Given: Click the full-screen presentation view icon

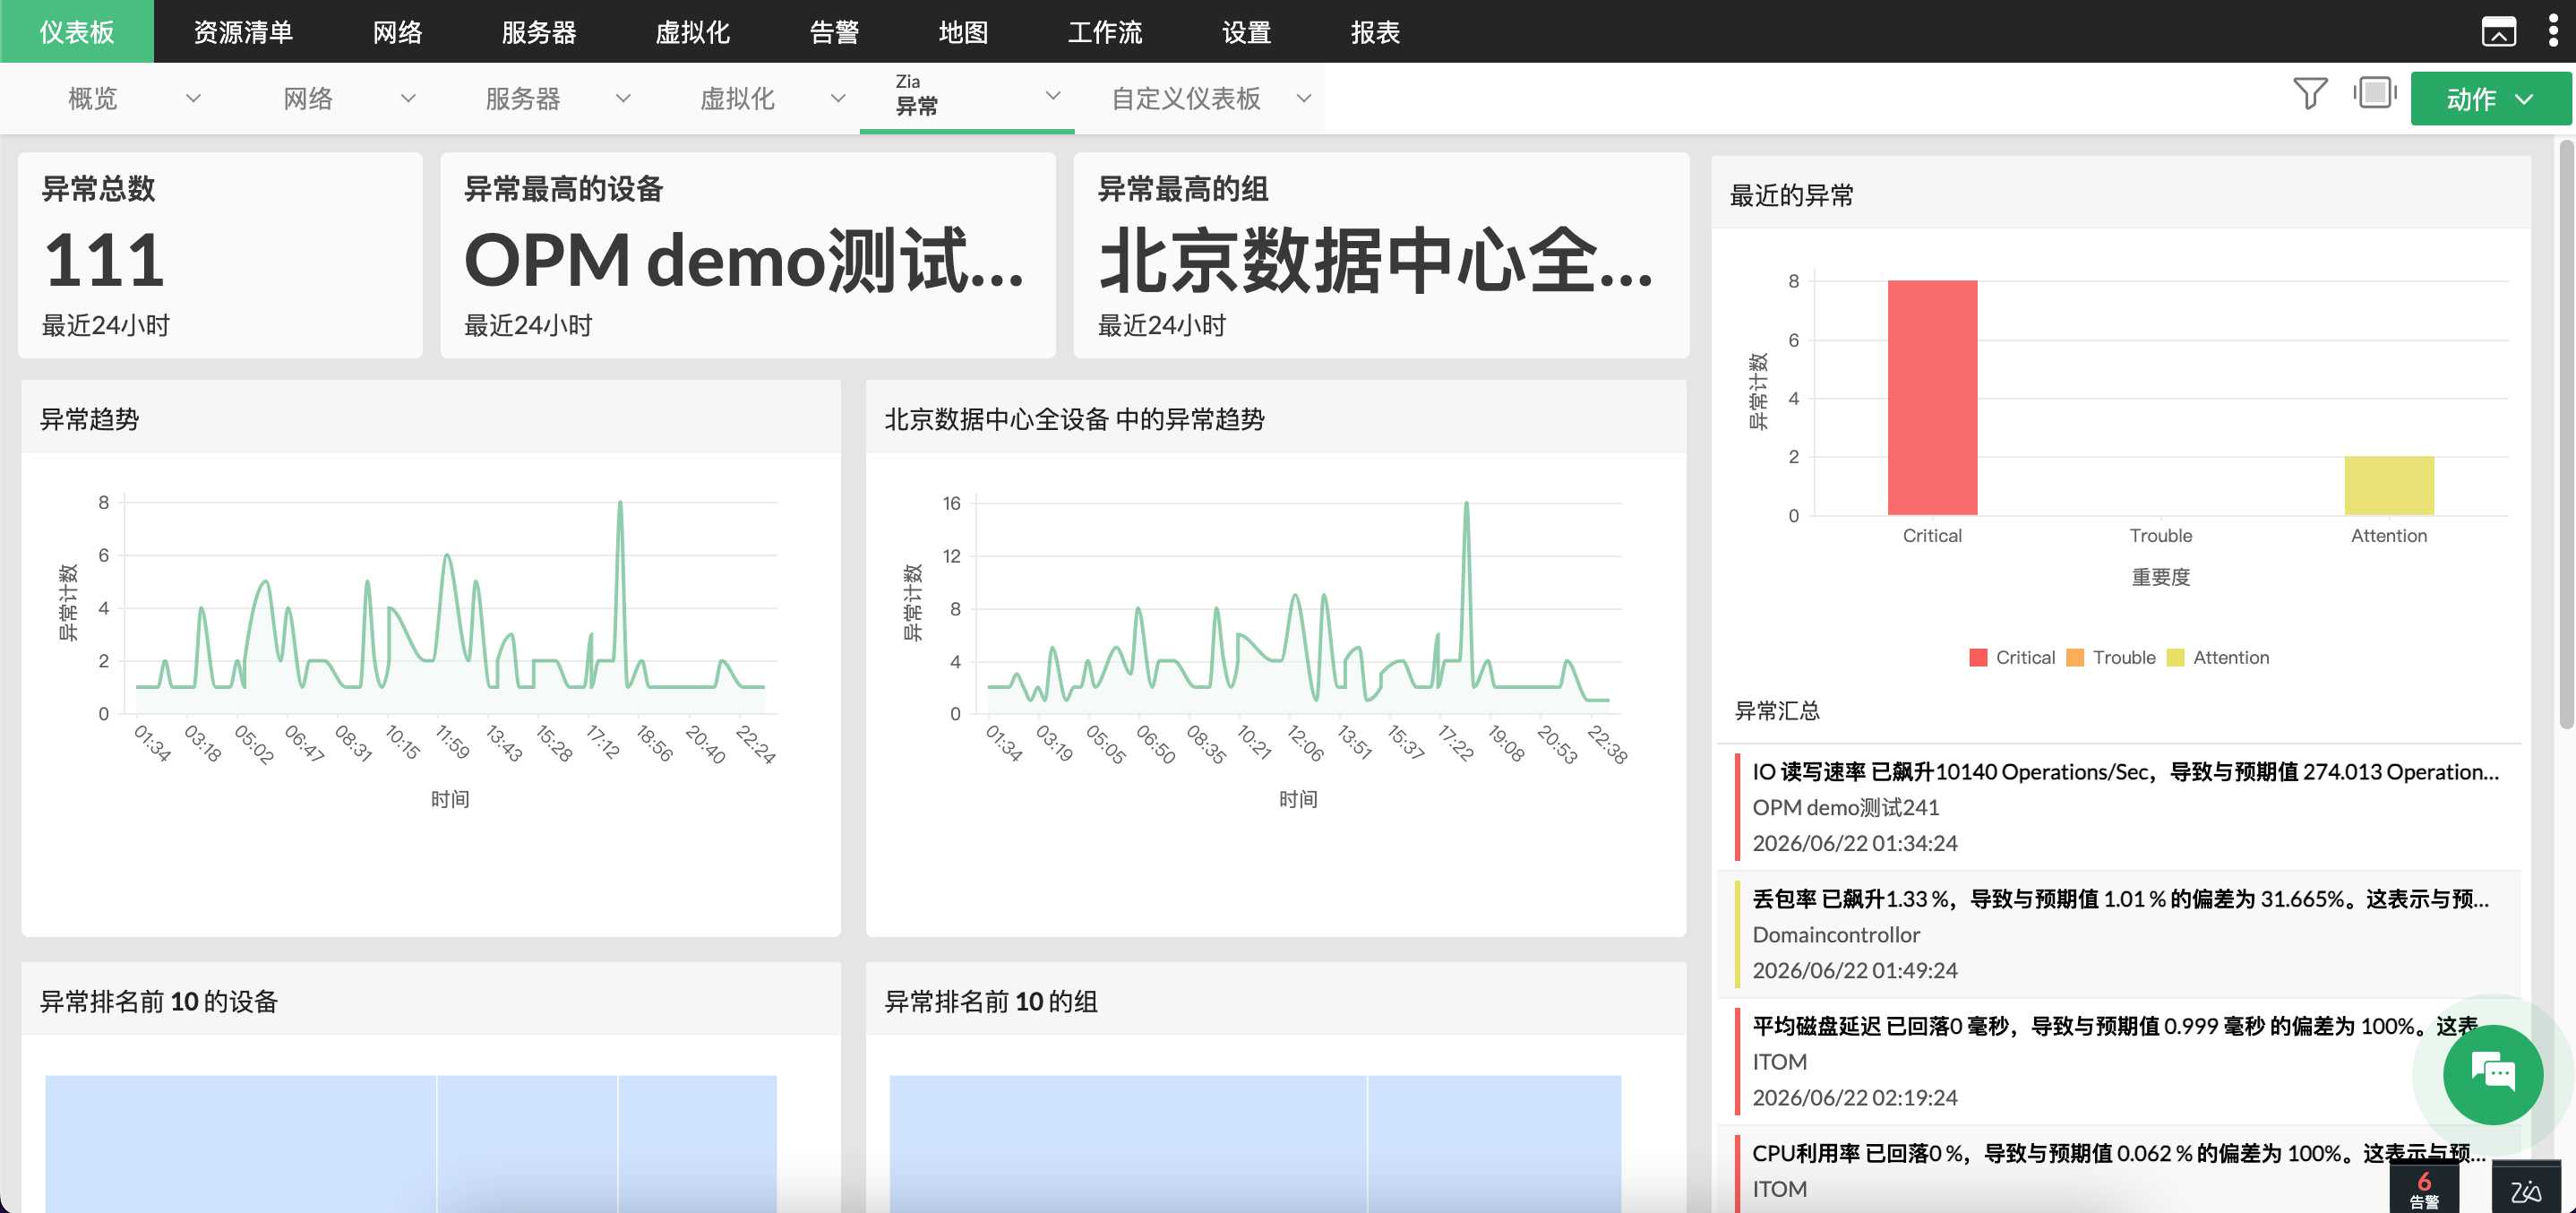Looking at the screenshot, I should point(2375,93).
